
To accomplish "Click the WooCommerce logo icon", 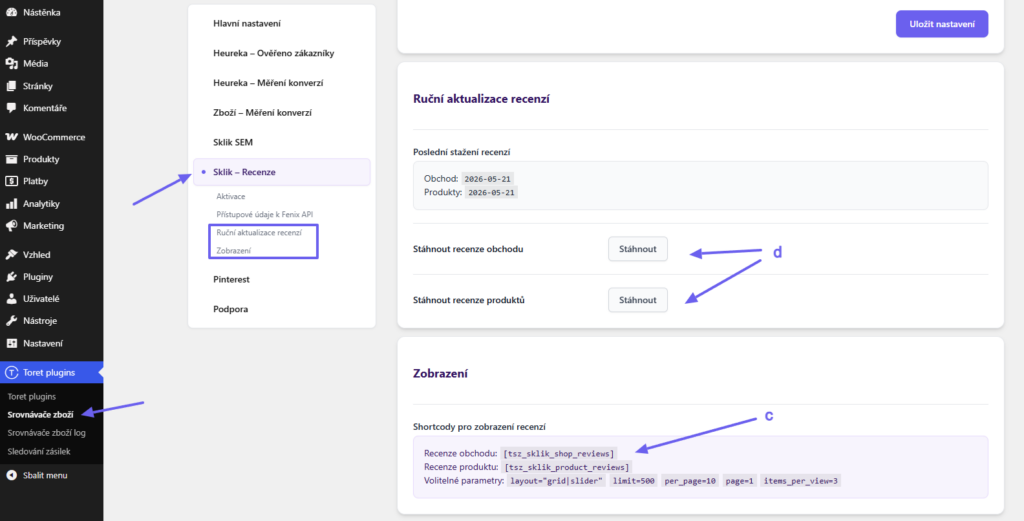I will coord(11,137).
